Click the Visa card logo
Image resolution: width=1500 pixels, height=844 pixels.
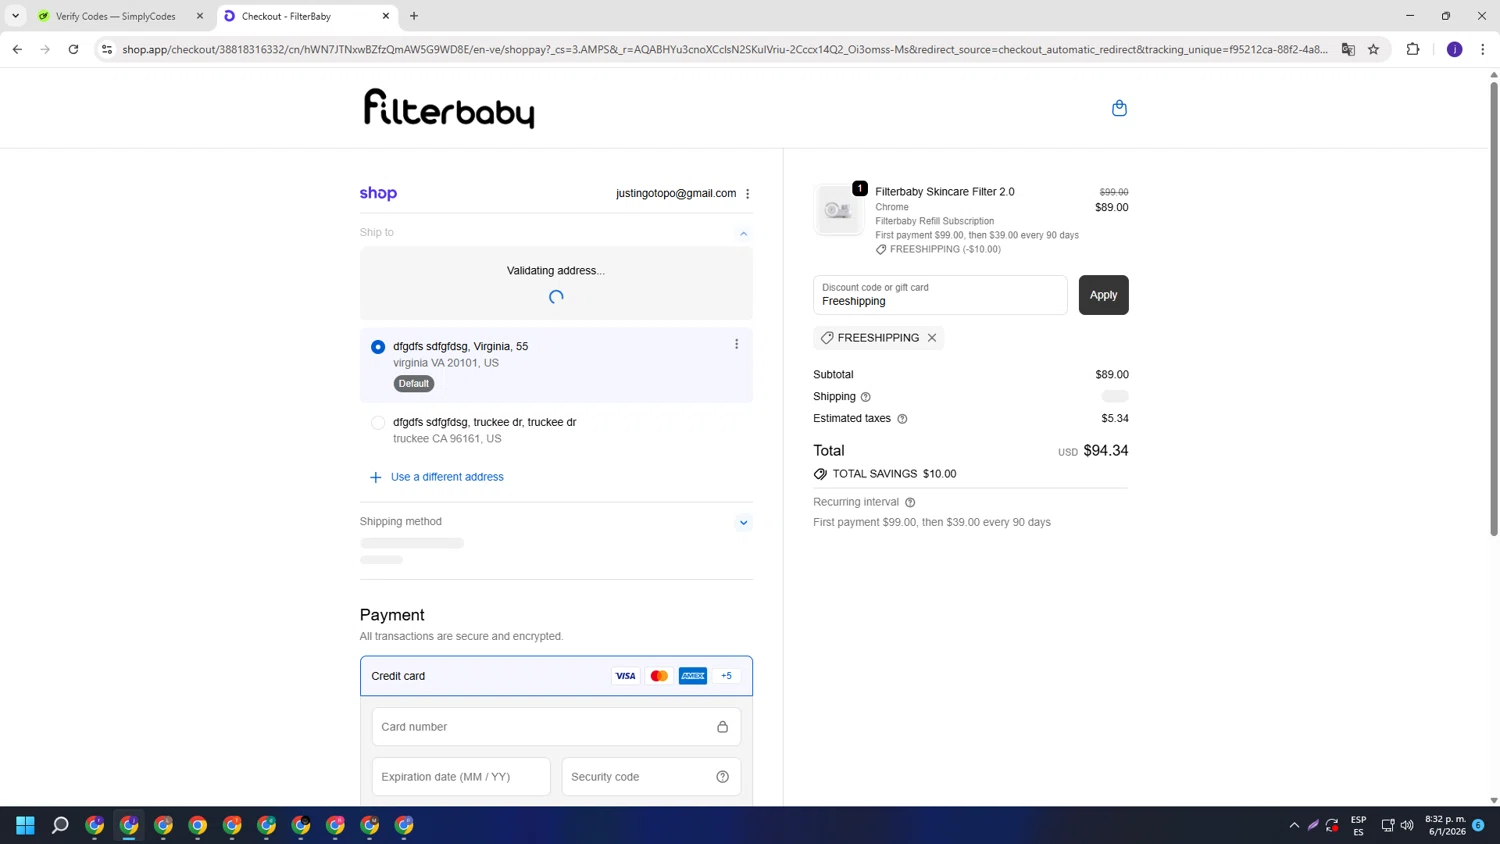click(626, 676)
